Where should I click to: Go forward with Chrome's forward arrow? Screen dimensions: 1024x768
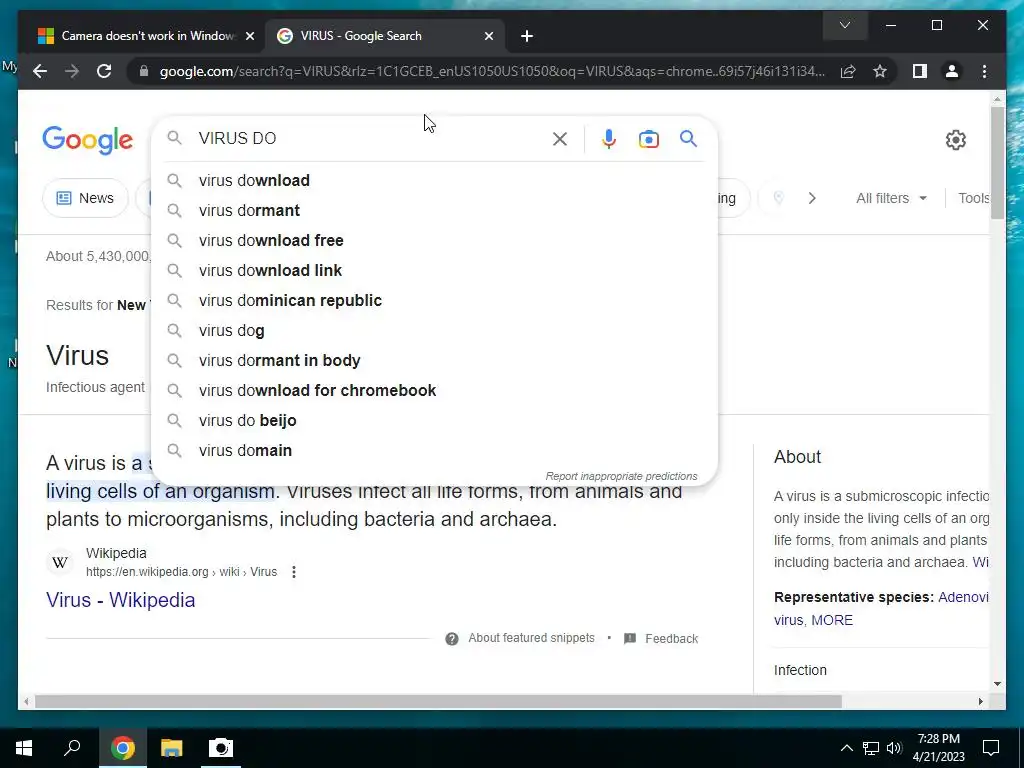coord(72,71)
